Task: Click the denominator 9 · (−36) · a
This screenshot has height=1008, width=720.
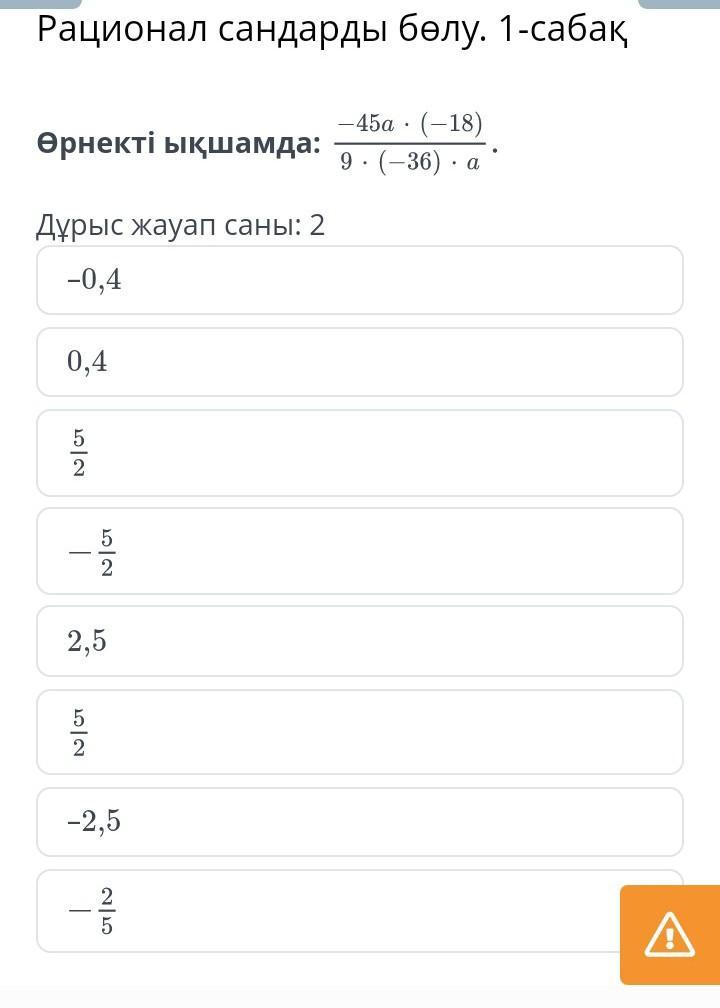Action: (410, 161)
